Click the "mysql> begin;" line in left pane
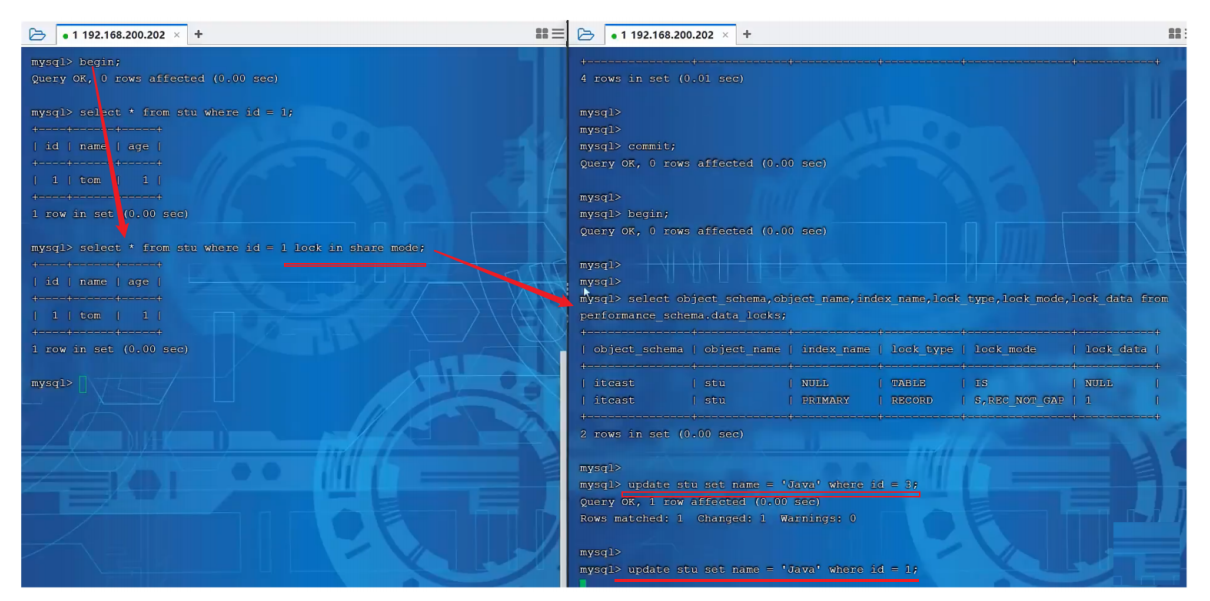1210x601 pixels. pyautogui.click(x=76, y=61)
